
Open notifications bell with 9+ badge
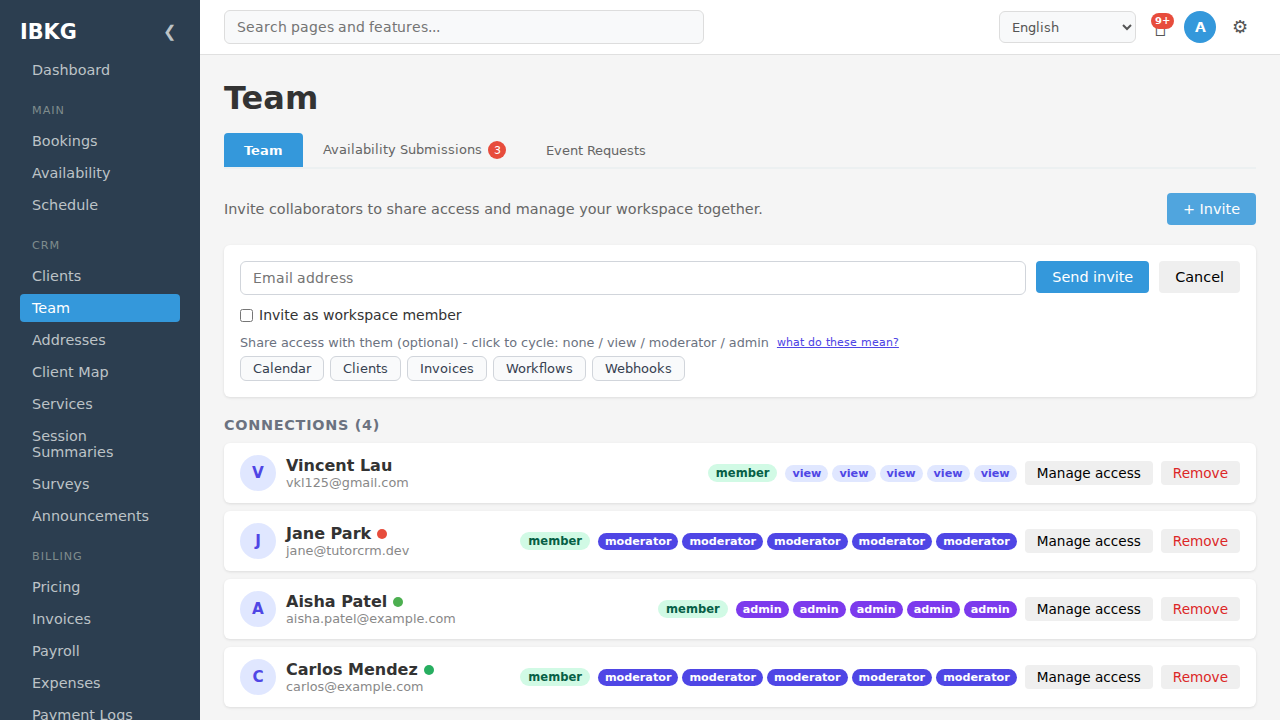(1160, 27)
